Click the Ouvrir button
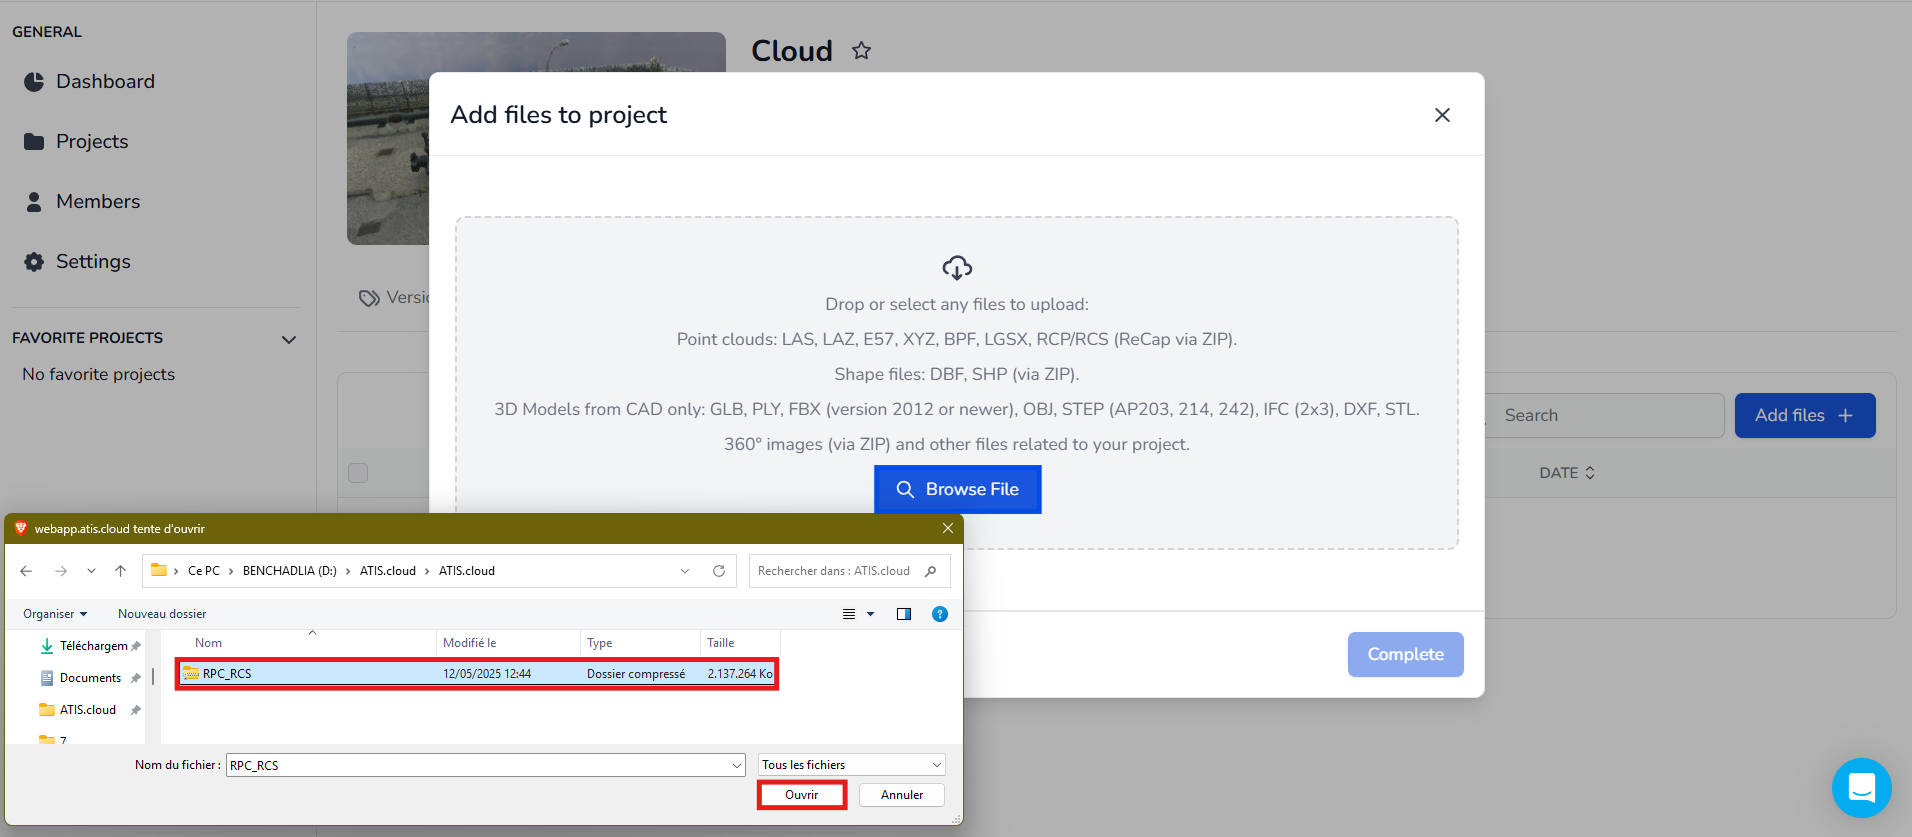The width and height of the screenshot is (1912, 837). [x=801, y=795]
